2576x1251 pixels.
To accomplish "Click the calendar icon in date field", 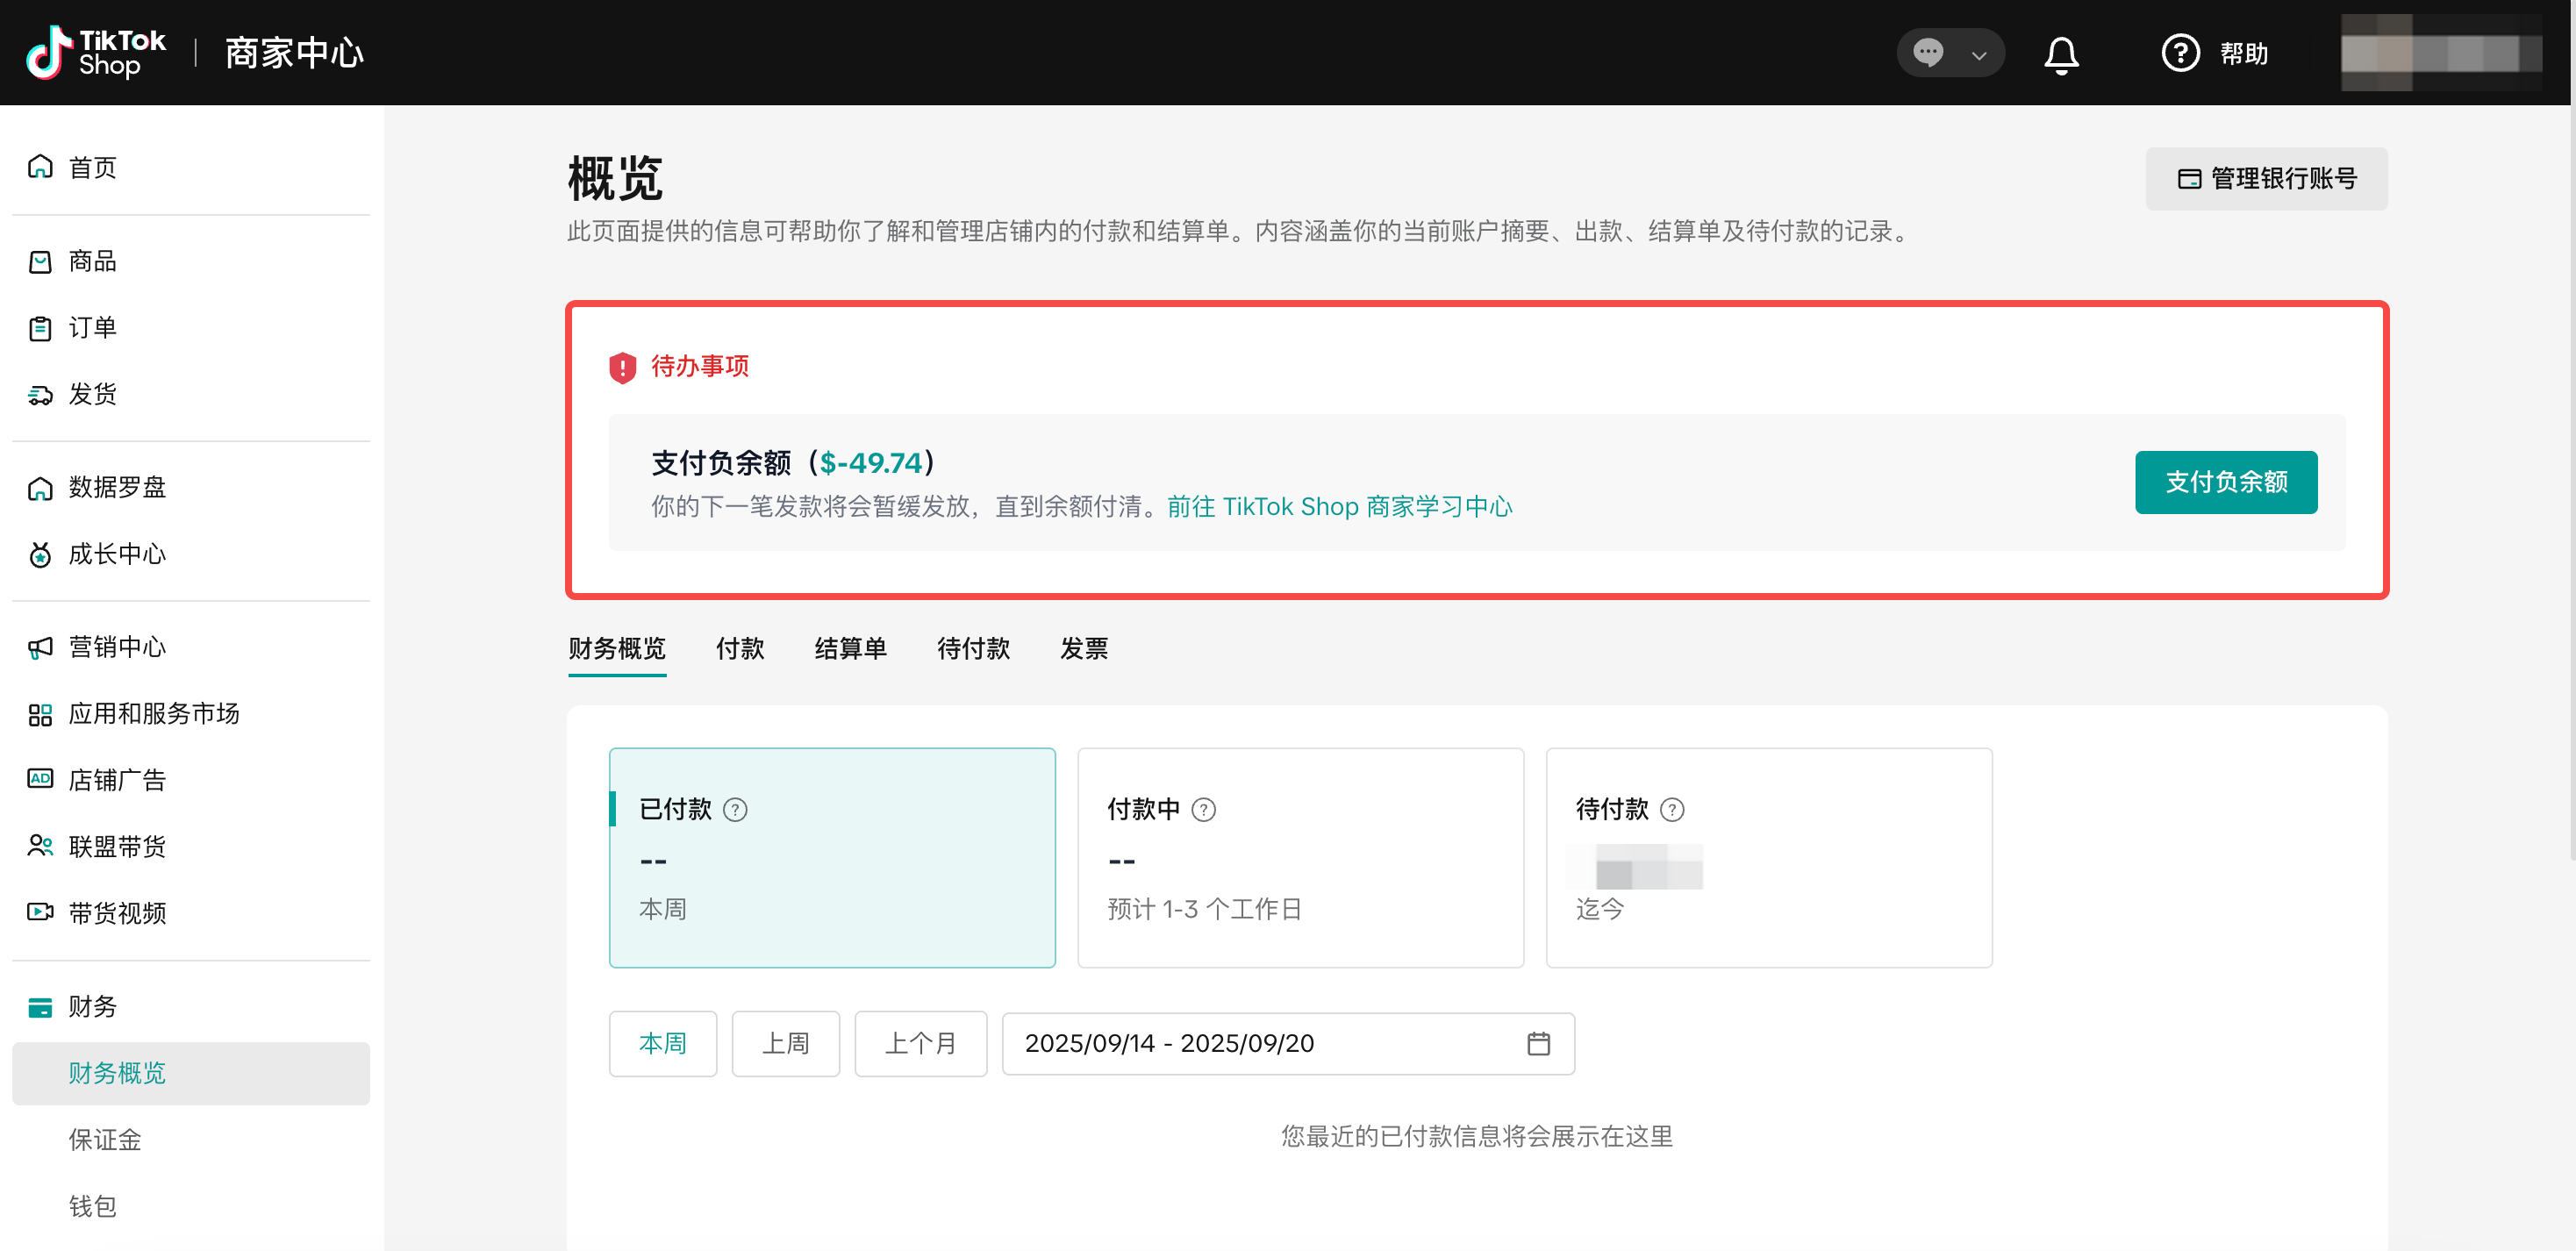I will click(1538, 1043).
